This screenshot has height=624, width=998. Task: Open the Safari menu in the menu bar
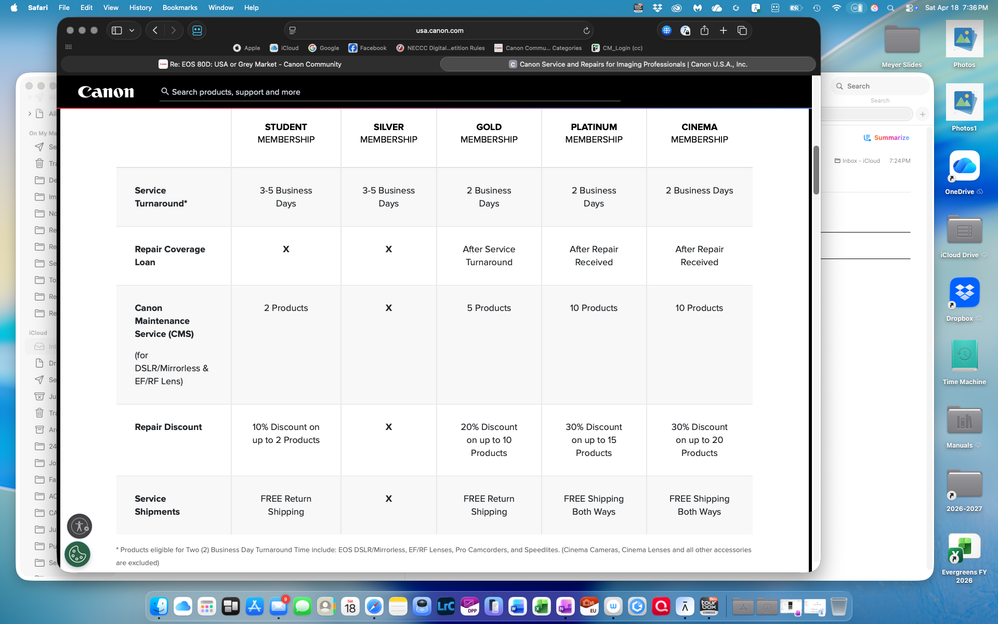point(38,8)
